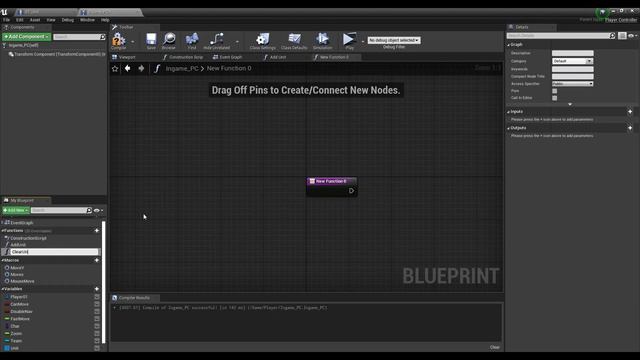Add an input parameter with the plus icon
Screen dimensions: 640x360
(630, 111)
